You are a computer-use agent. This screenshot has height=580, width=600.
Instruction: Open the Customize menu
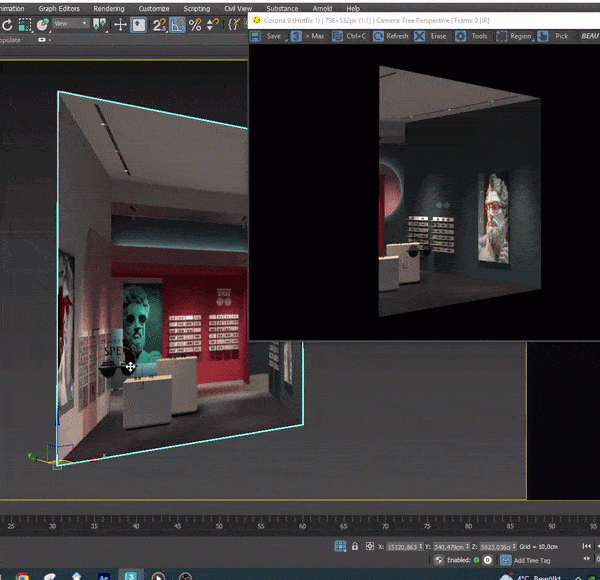[154, 8]
